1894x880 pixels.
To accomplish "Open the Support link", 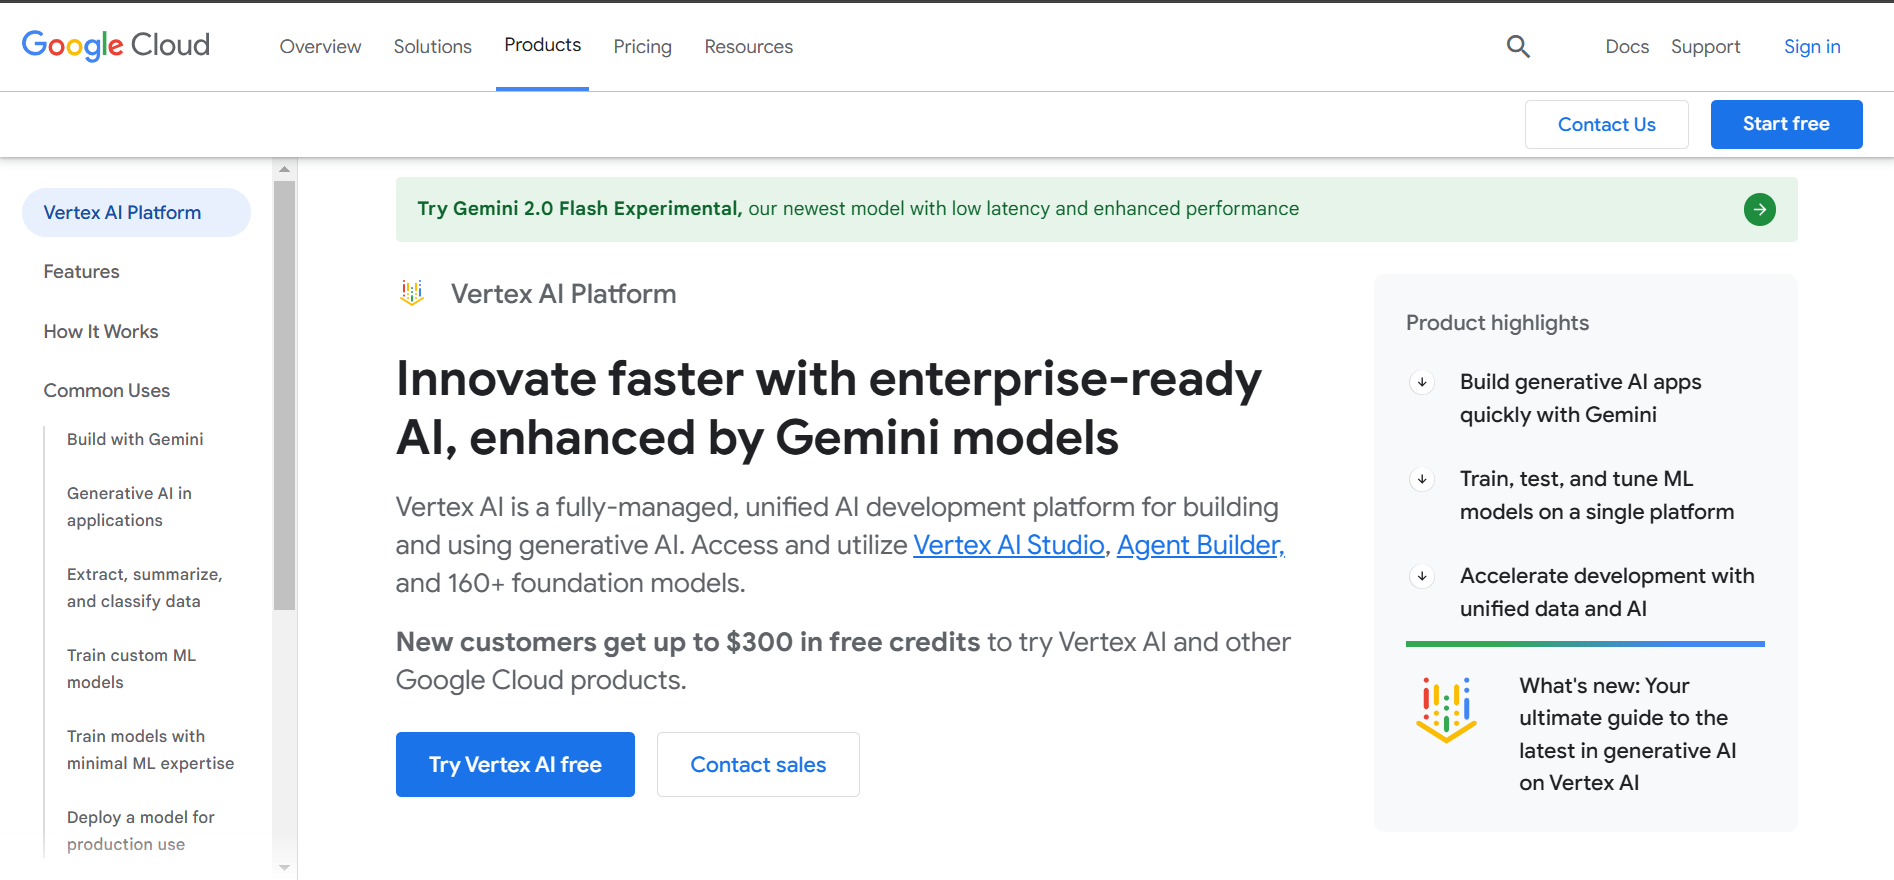I will [1705, 46].
